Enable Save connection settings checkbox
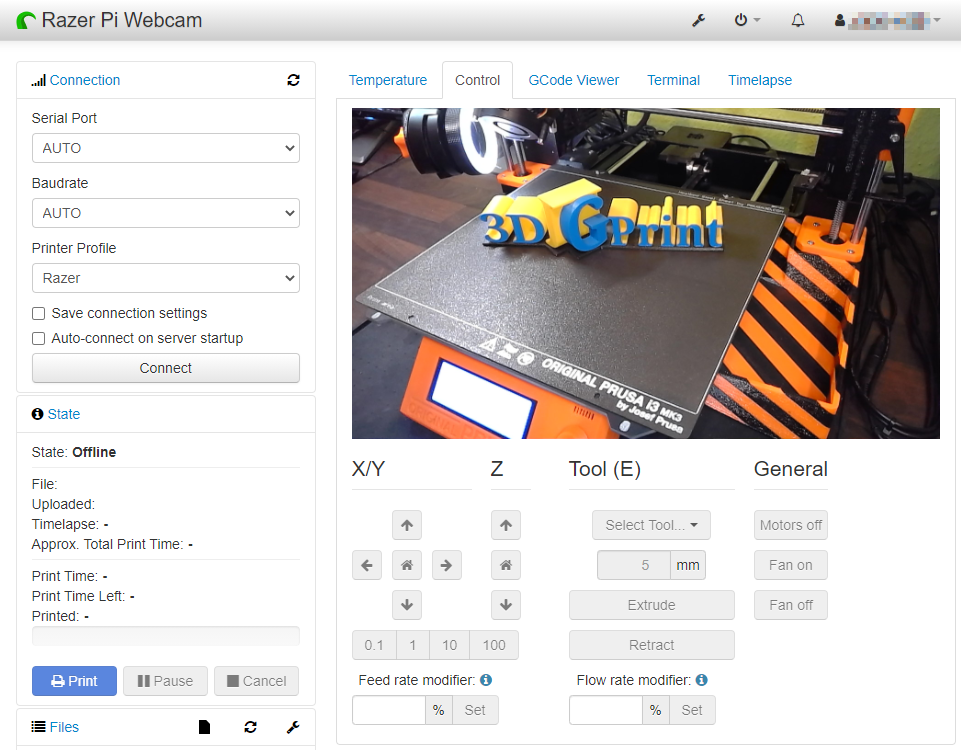The height and width of the screenshot is (750, 961). (39, 313)
